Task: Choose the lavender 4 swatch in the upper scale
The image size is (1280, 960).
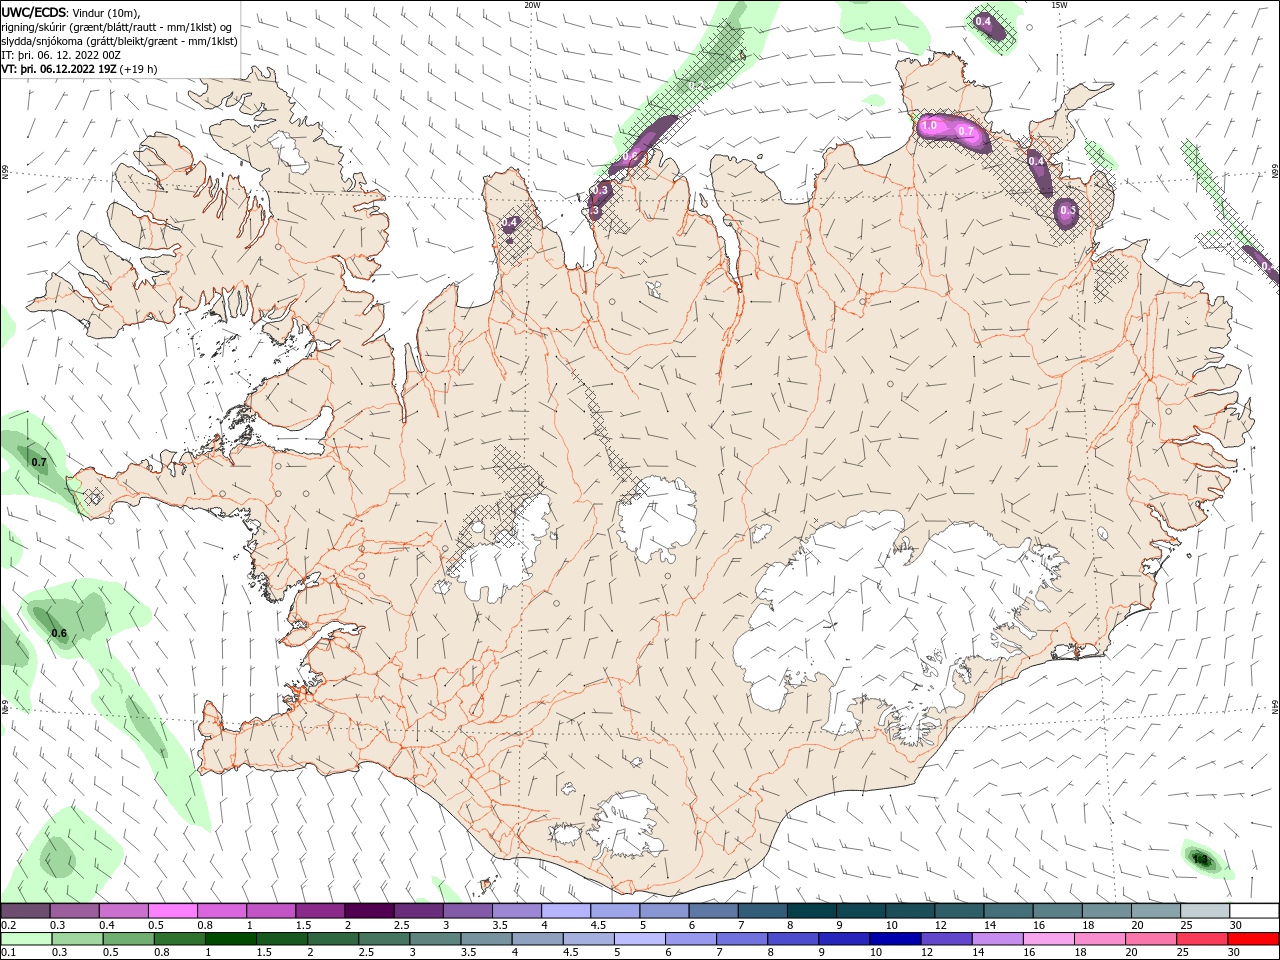Action: (x=566, y=911)
